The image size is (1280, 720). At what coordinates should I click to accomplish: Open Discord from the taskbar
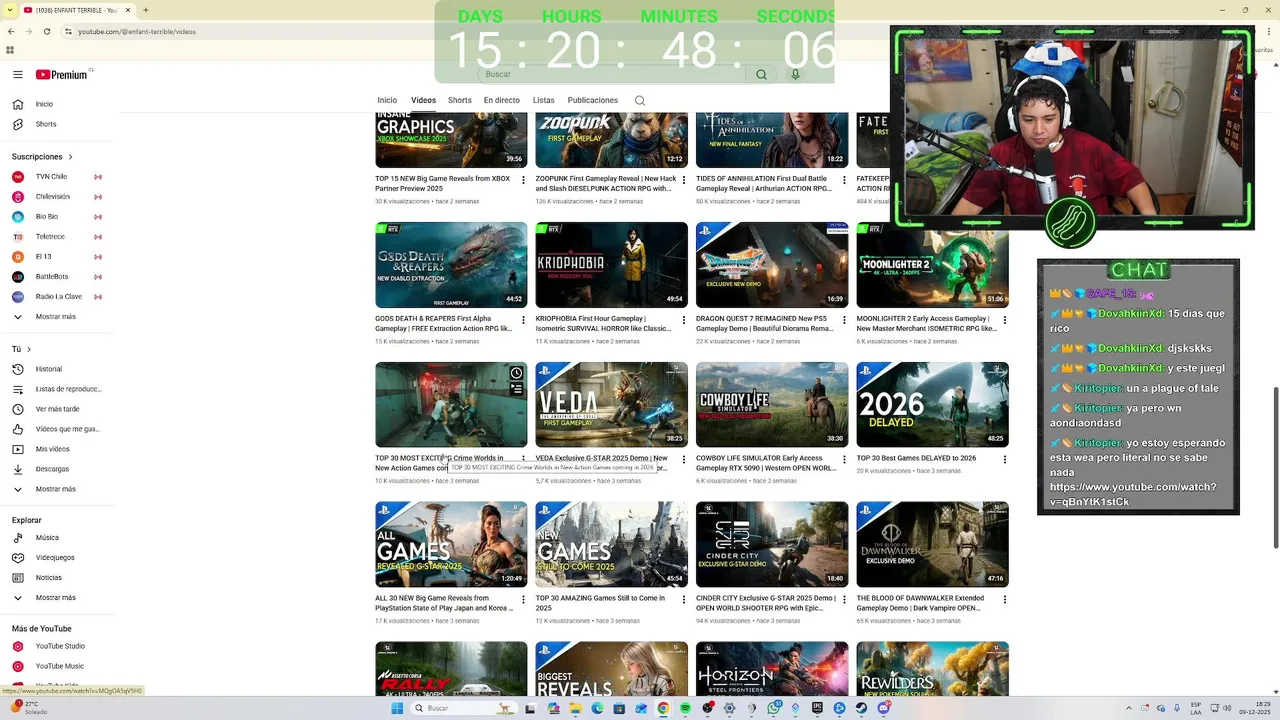883,708
